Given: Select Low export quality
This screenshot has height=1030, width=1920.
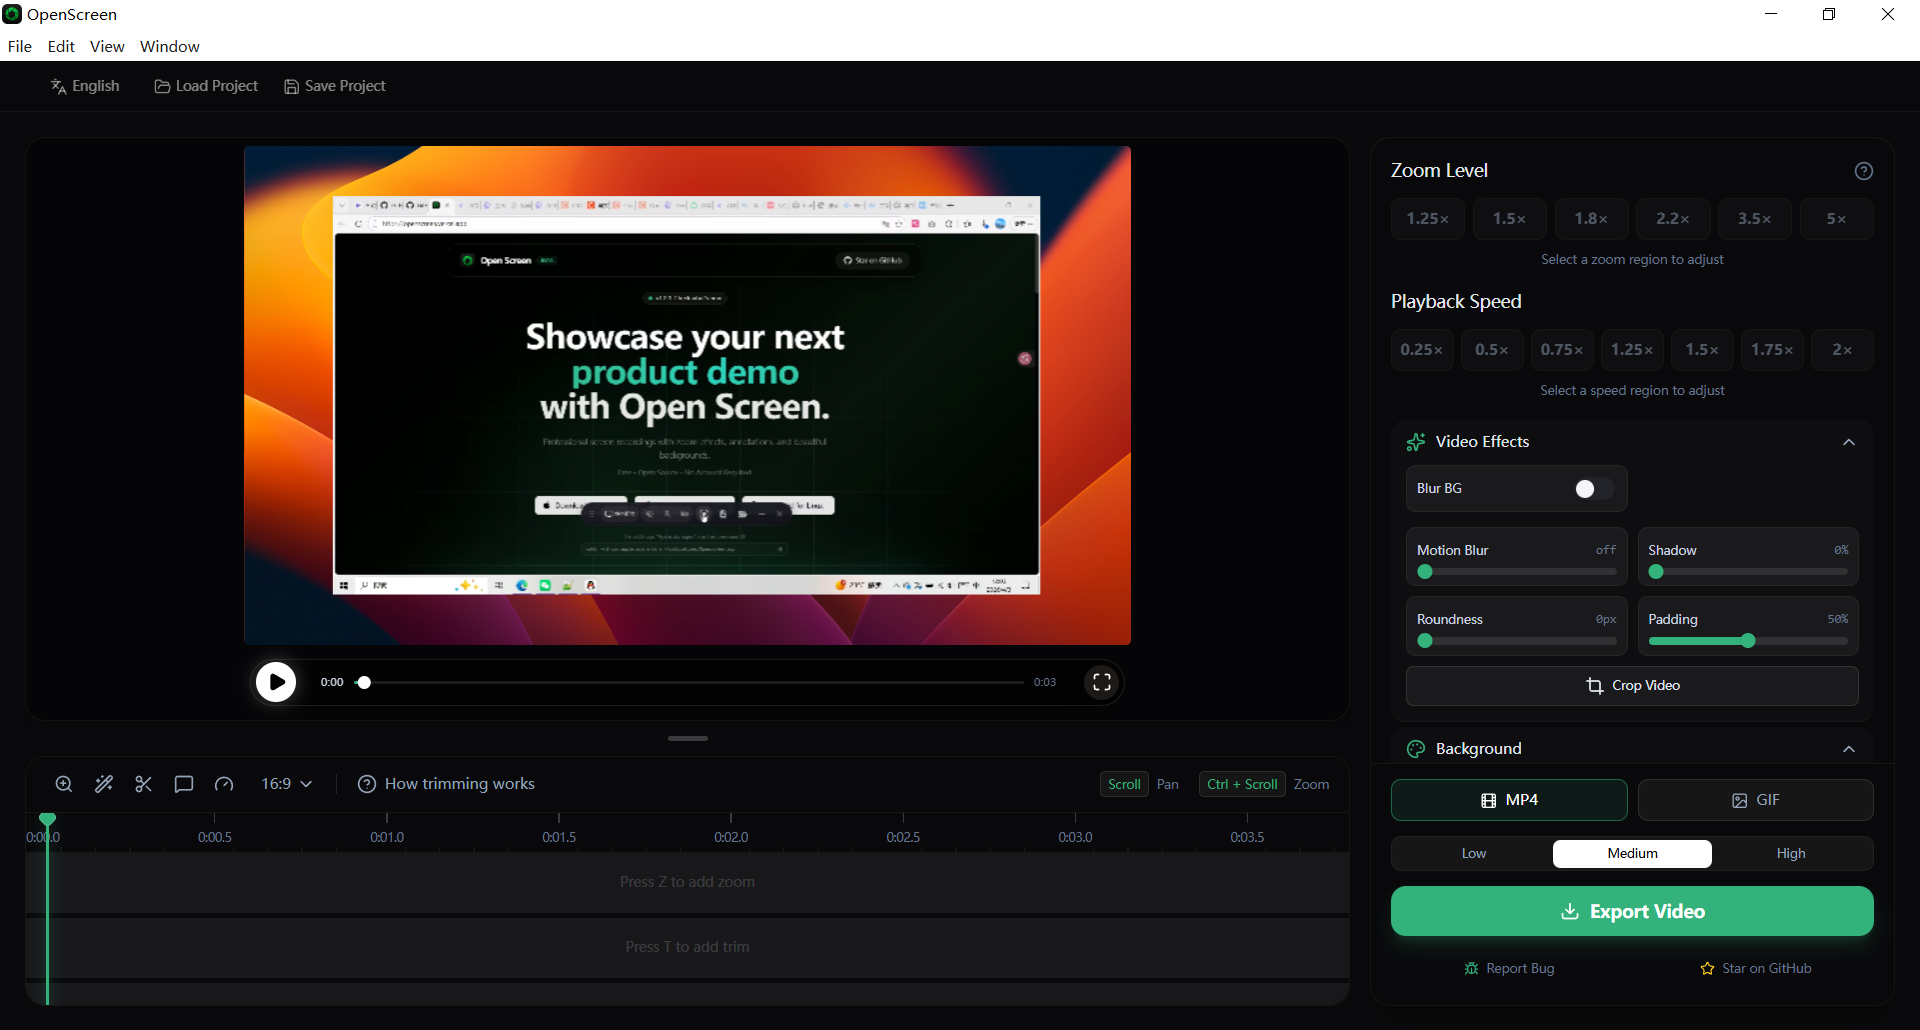Looking at the screenshot, I should click(1474, 854).
